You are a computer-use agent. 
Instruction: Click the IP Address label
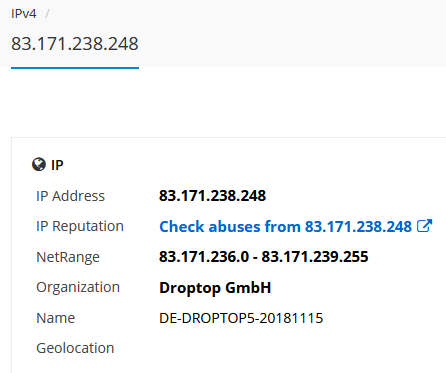(x=70, y=196)
